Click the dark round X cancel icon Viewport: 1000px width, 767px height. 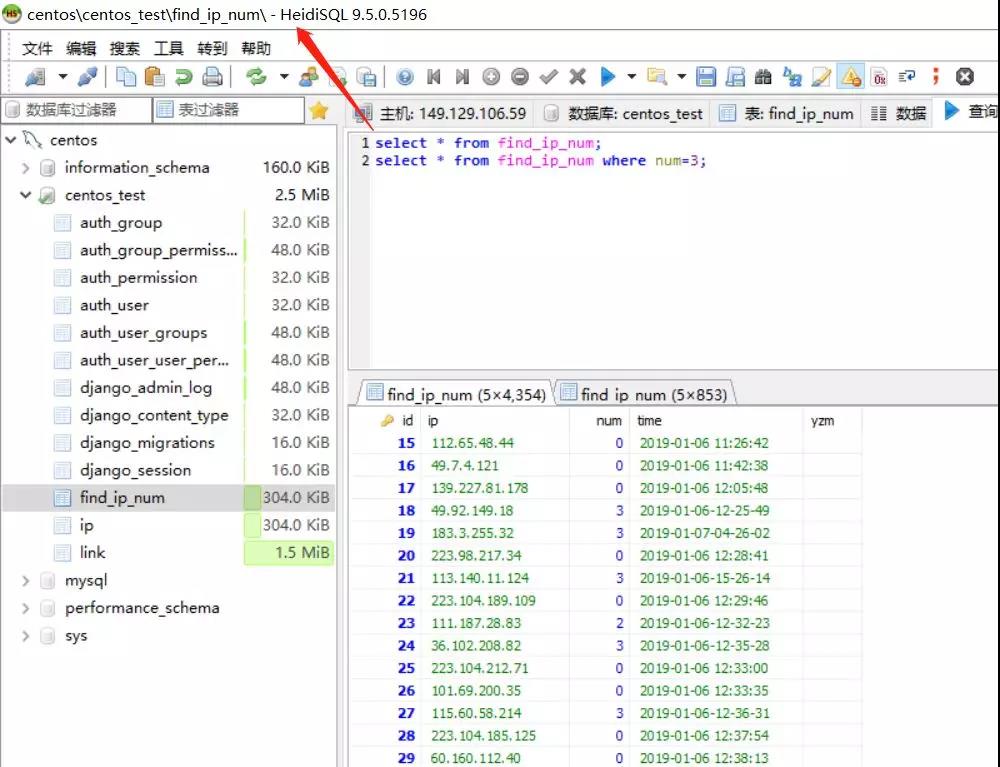point(965,77)
